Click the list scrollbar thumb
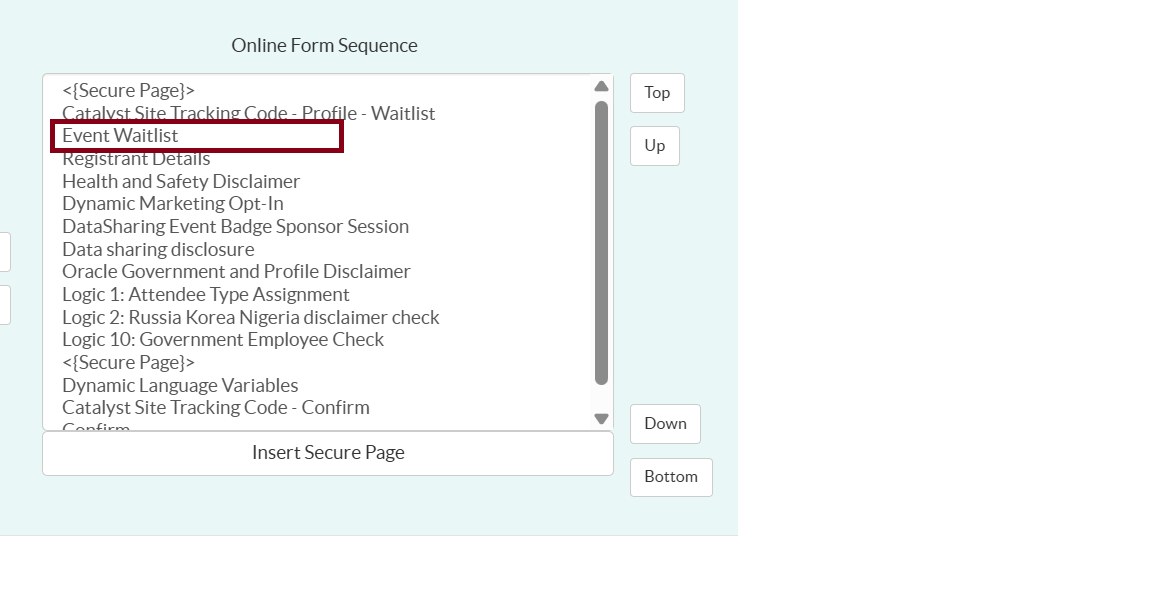This screenshot has width=1173, height=591. coord(601,242)
